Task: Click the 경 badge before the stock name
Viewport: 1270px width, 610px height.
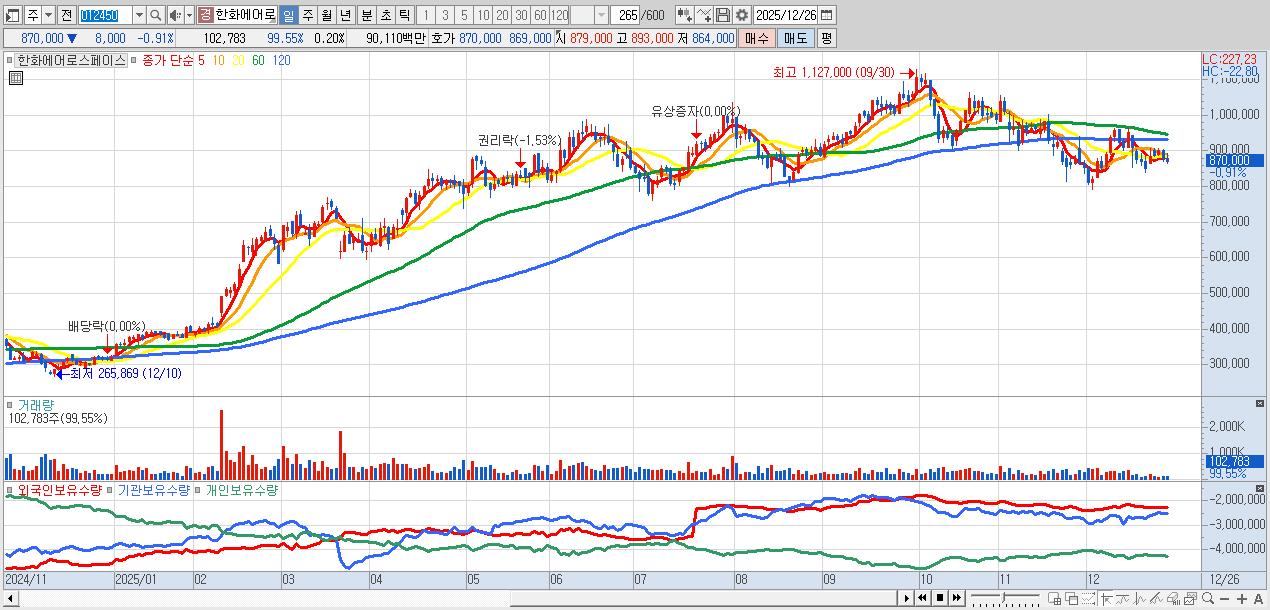Action: pos(206,15)
